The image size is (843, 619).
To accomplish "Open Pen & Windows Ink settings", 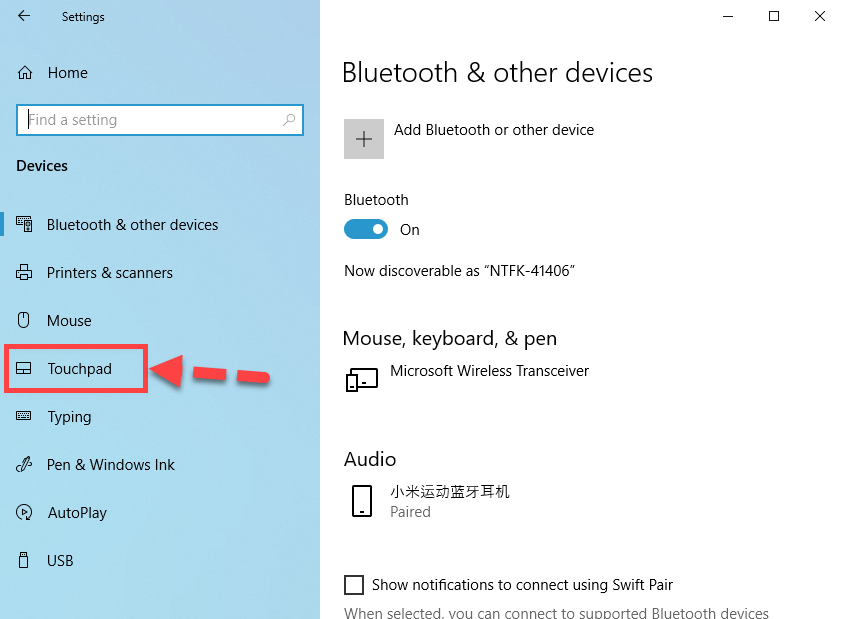I will (110, 465).
